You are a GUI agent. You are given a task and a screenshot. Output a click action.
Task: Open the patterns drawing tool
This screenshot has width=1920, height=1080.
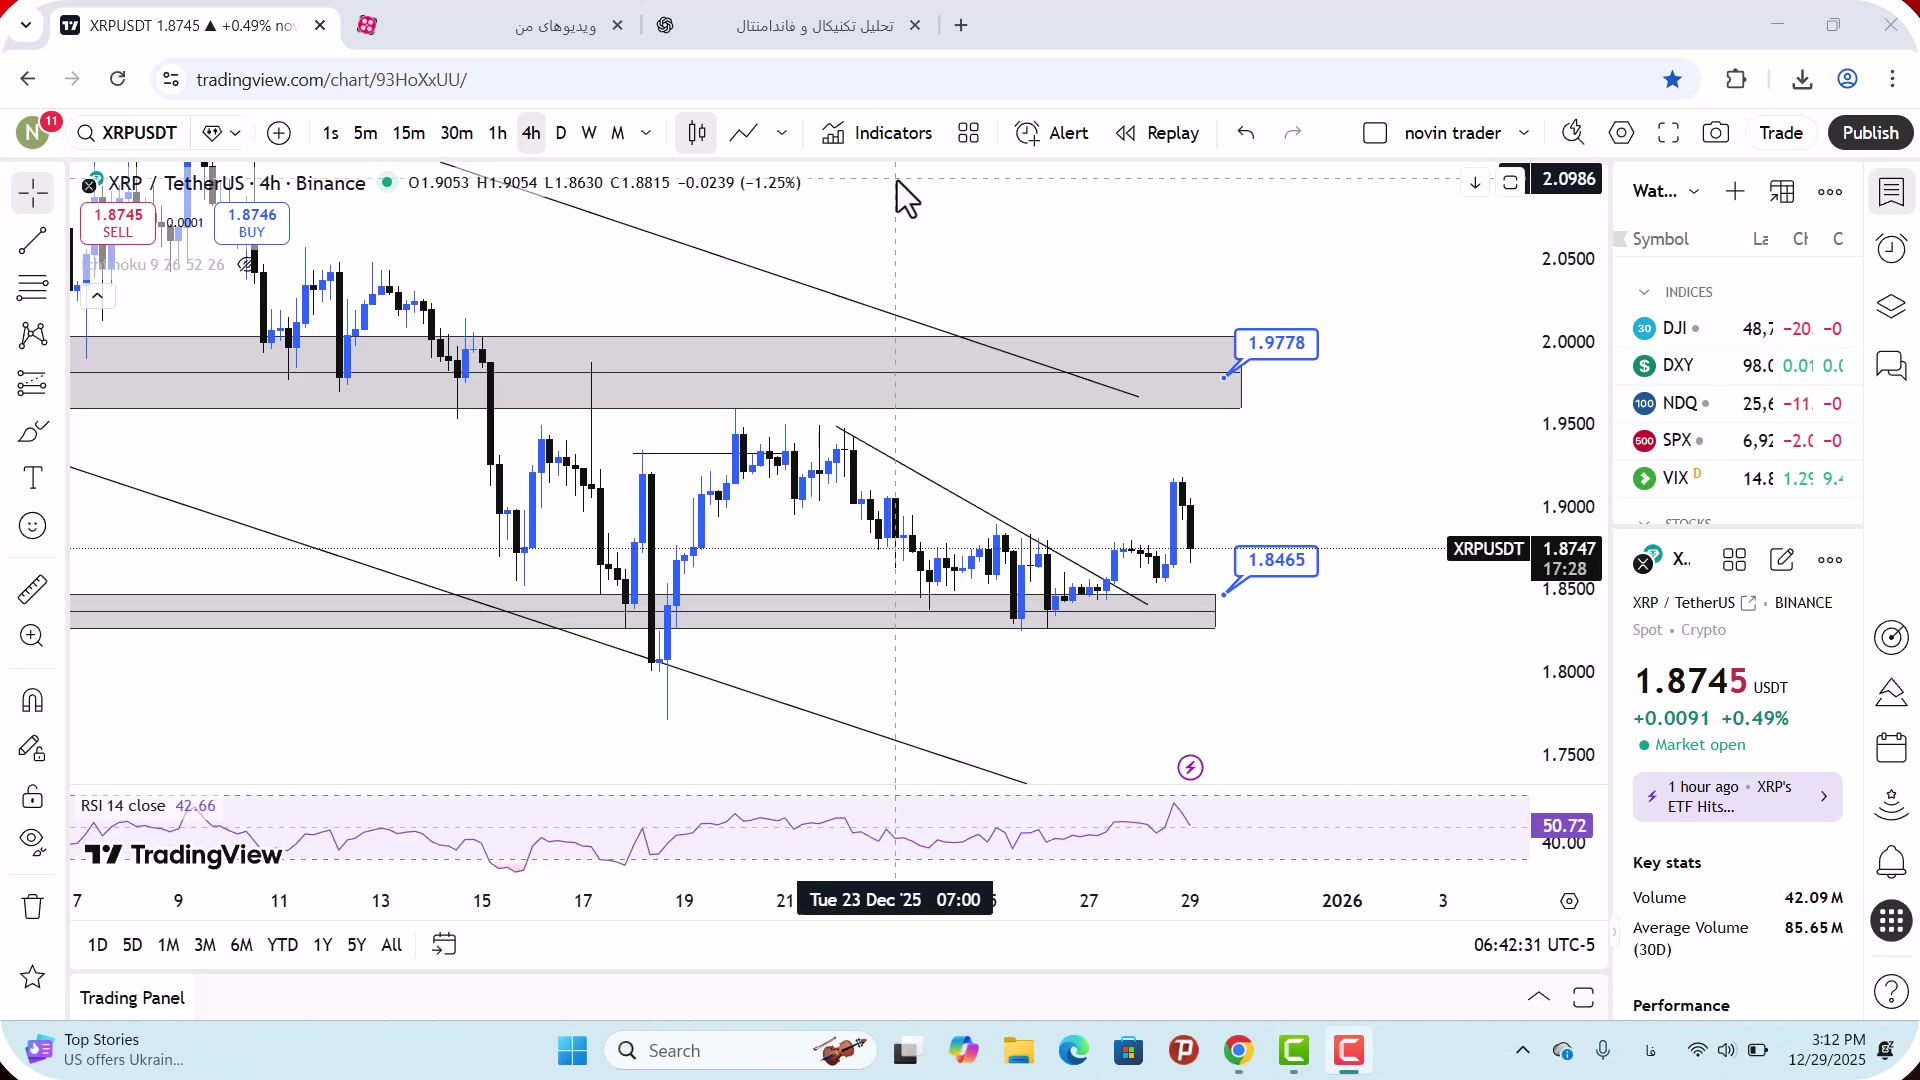(x=32, y=335)
